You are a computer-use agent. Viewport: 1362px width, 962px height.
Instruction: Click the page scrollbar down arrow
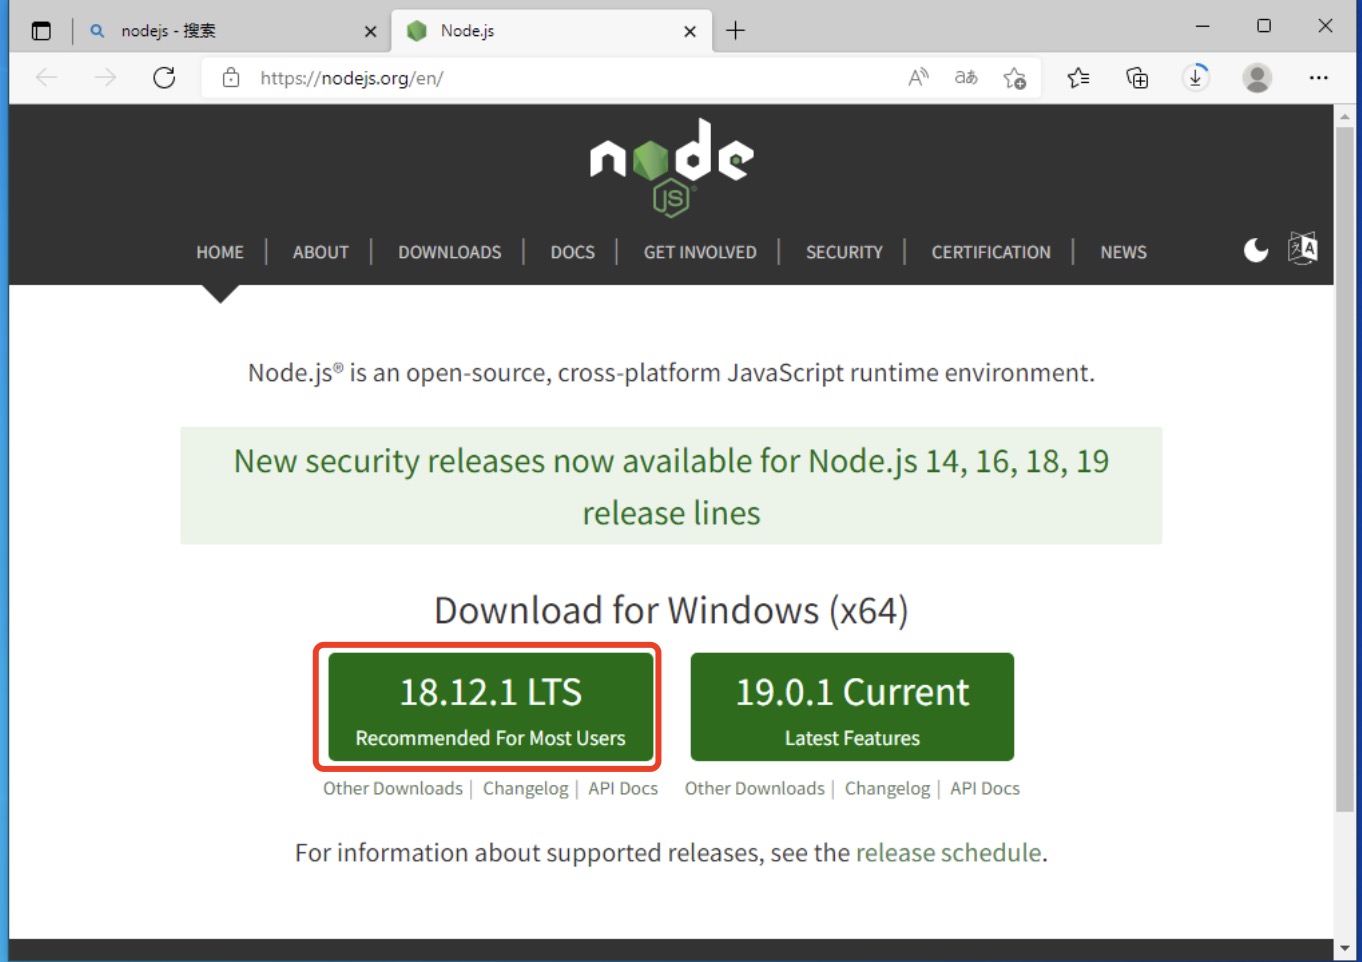coord(1344,949)
